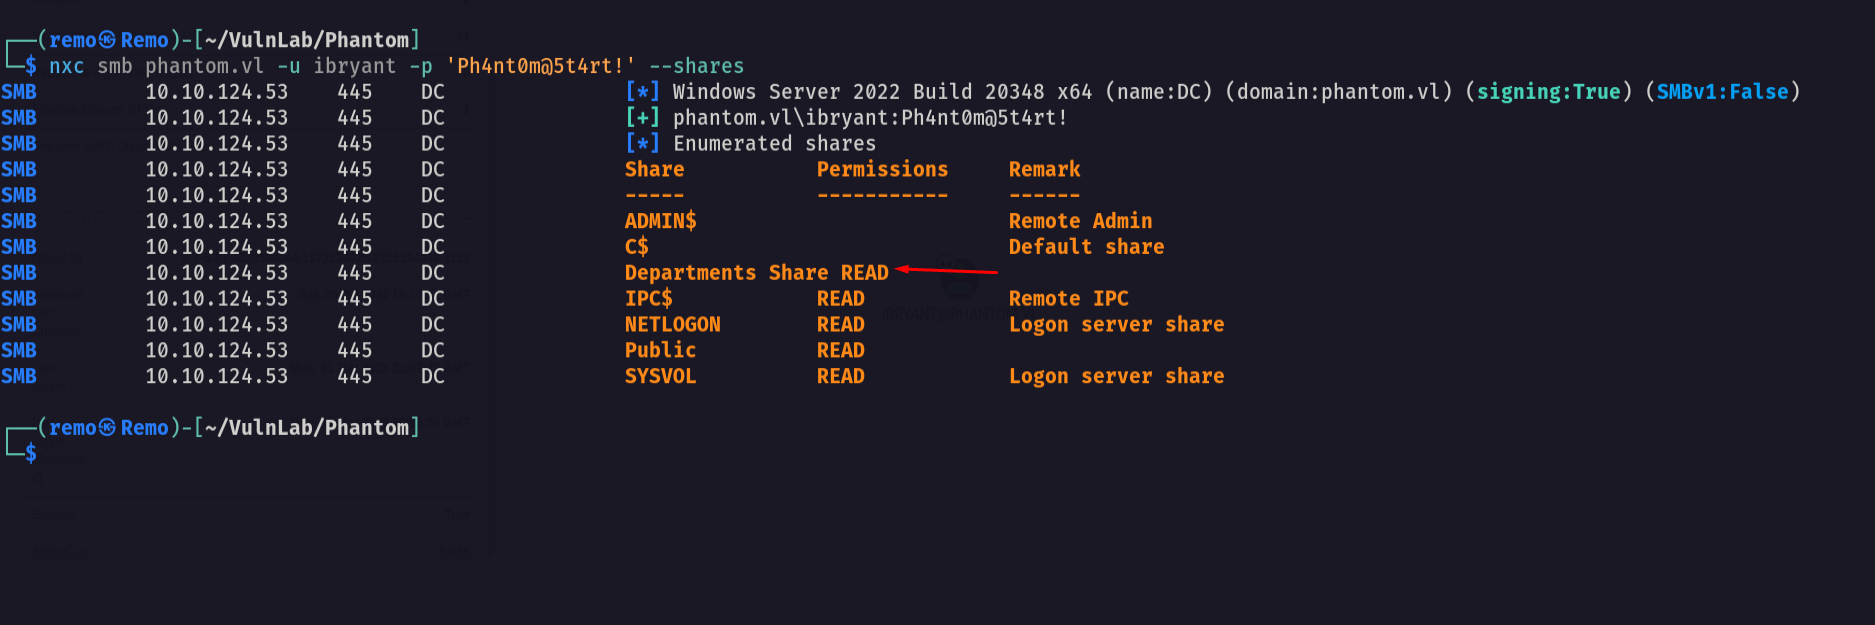Click the Kali logo in second prompt
This screenshot has height=625, width=1875.
107,428
